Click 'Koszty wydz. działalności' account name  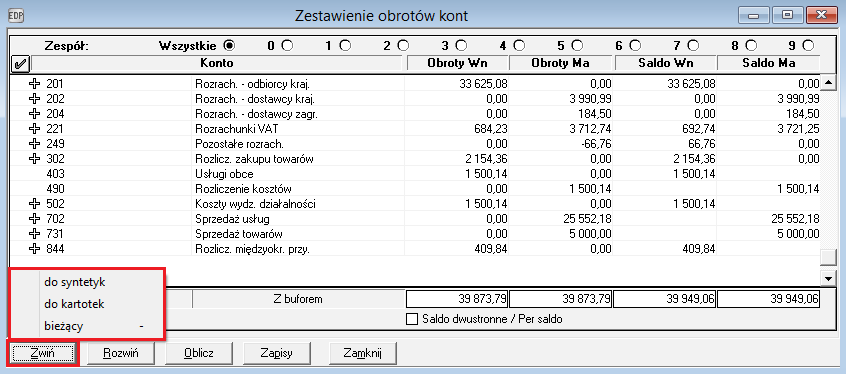coord(255,204)
